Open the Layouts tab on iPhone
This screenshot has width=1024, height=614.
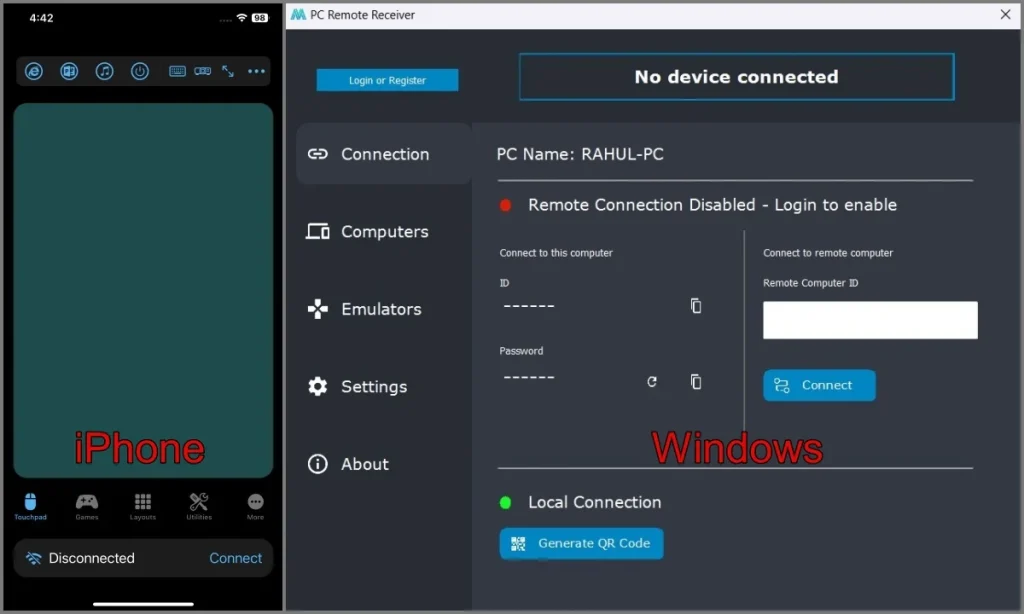[x=143, y=507]
